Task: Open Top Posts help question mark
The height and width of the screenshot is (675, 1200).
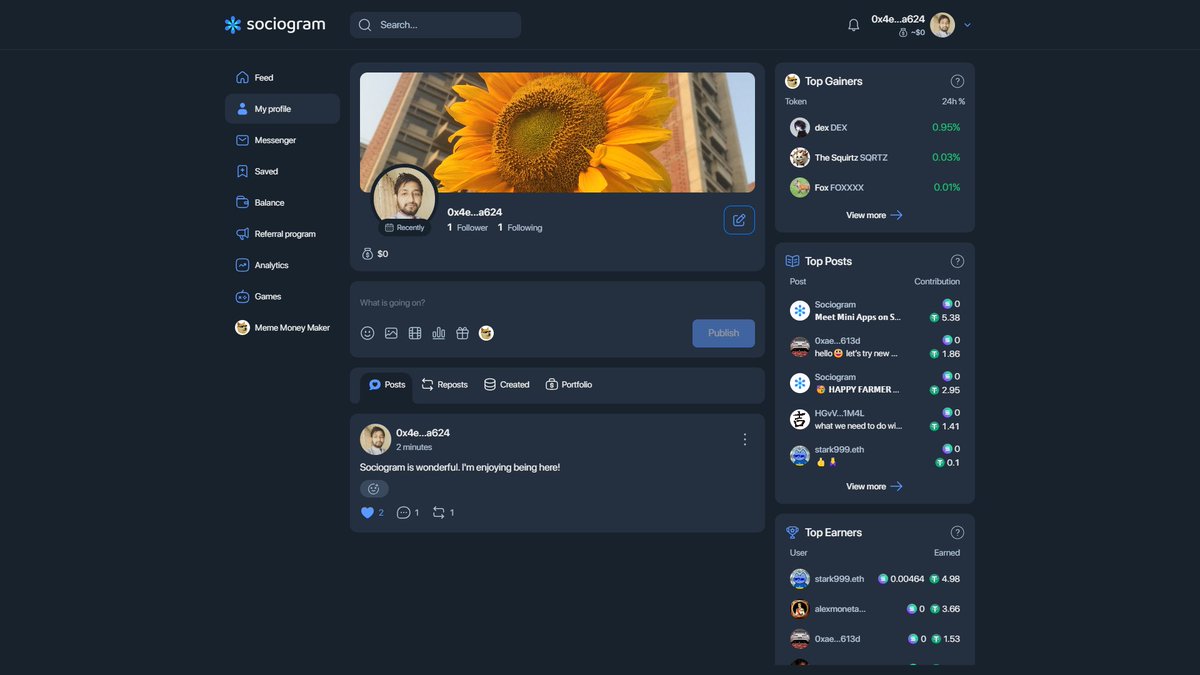Action: tap(957, 261)
